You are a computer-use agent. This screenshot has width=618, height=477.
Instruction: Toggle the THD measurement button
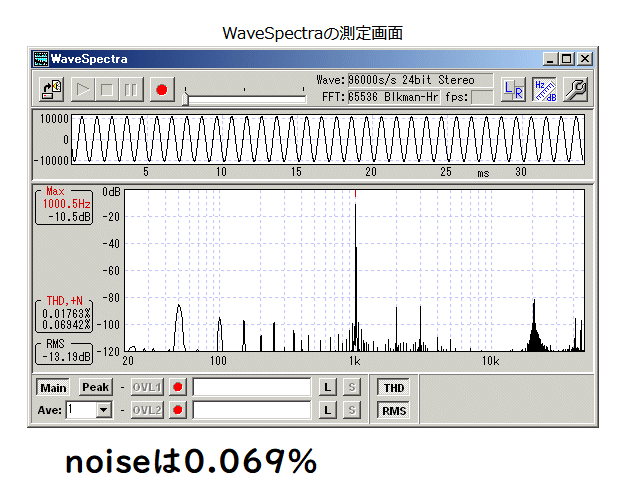[x=394, y=388]
